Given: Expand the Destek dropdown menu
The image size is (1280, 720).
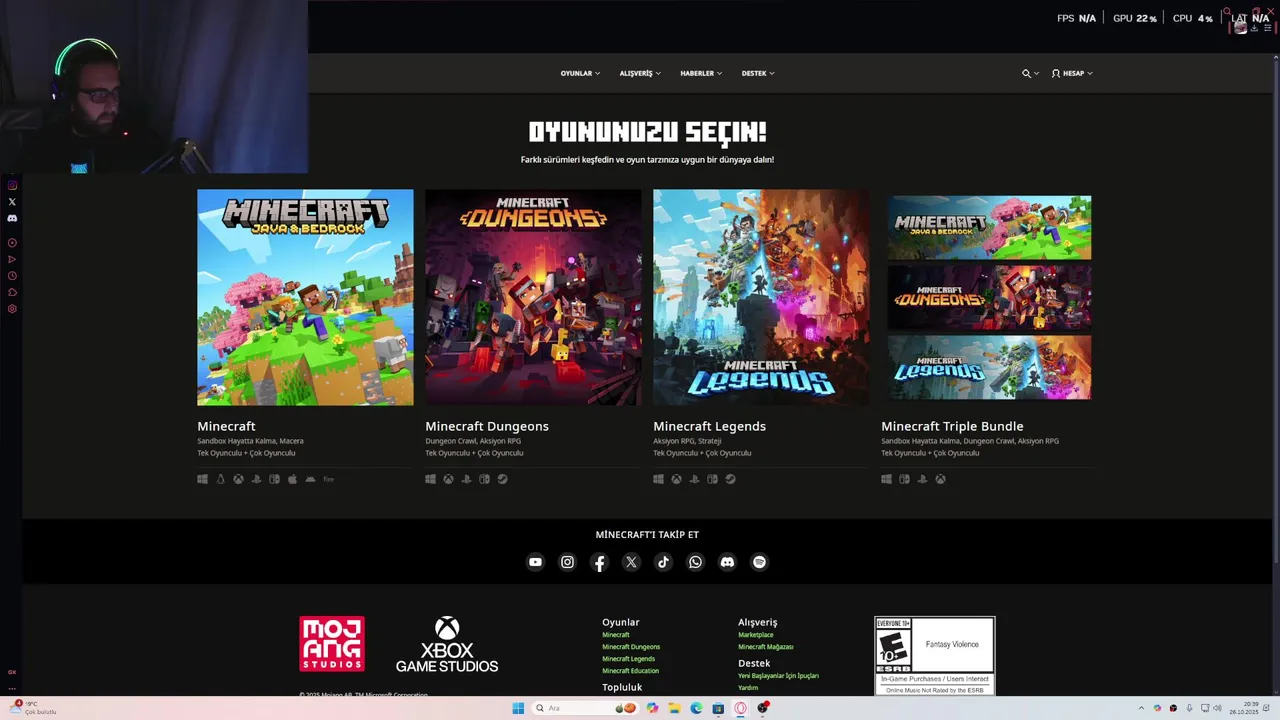Looking at the screenshot, I should 758,73.
